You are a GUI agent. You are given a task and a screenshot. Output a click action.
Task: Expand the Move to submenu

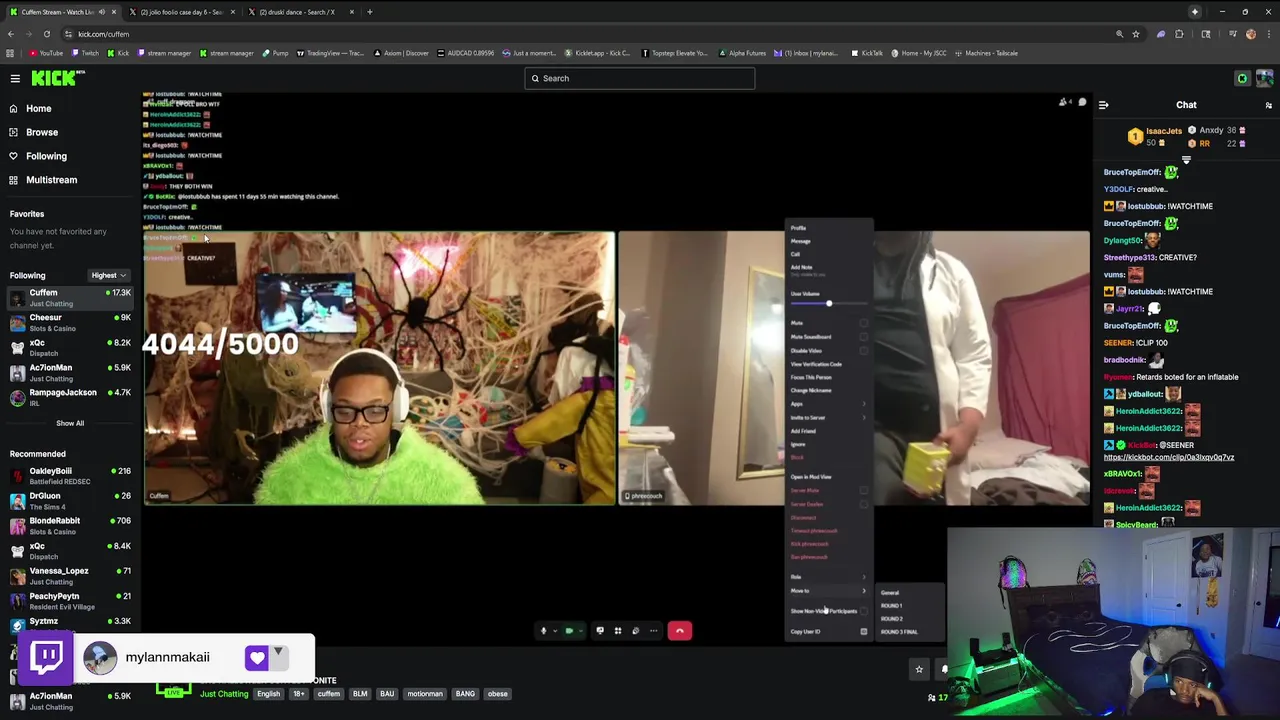[x=829, y=591]
